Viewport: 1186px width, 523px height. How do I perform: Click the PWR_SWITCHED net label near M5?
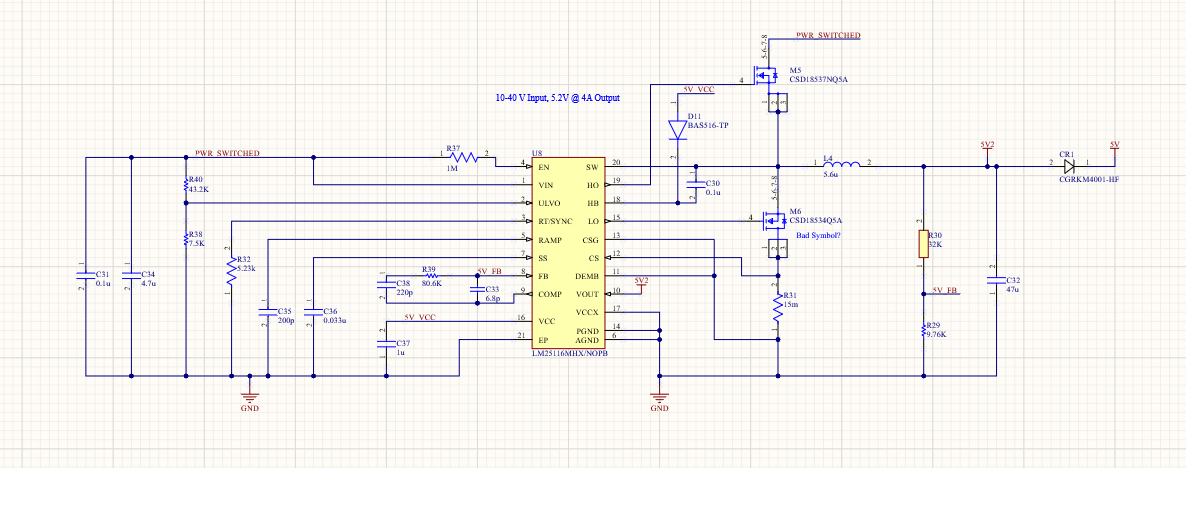click(x=827, y=36)
